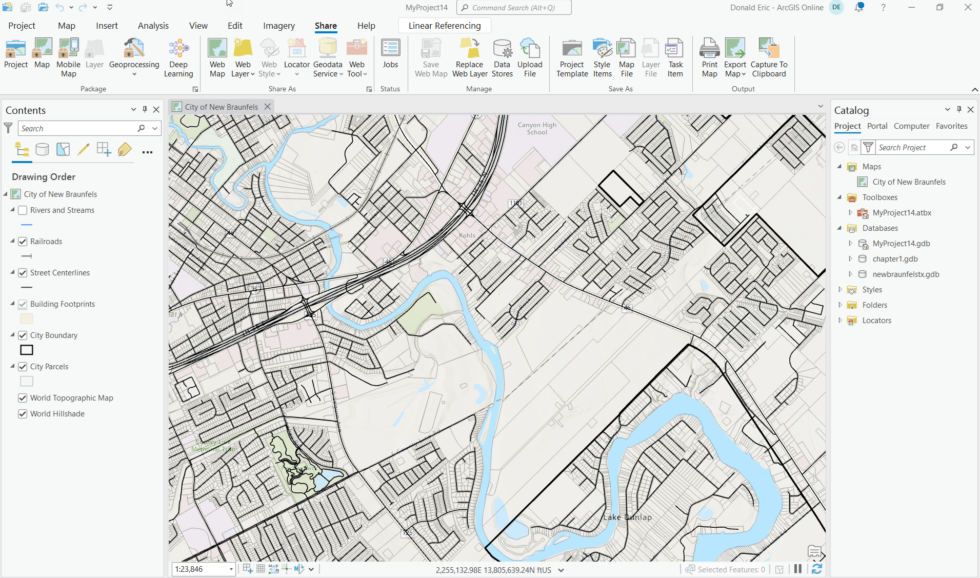
Task: Enable the Rivers and Streams layer
Action: pyautogui.click(x=22, y=210)
